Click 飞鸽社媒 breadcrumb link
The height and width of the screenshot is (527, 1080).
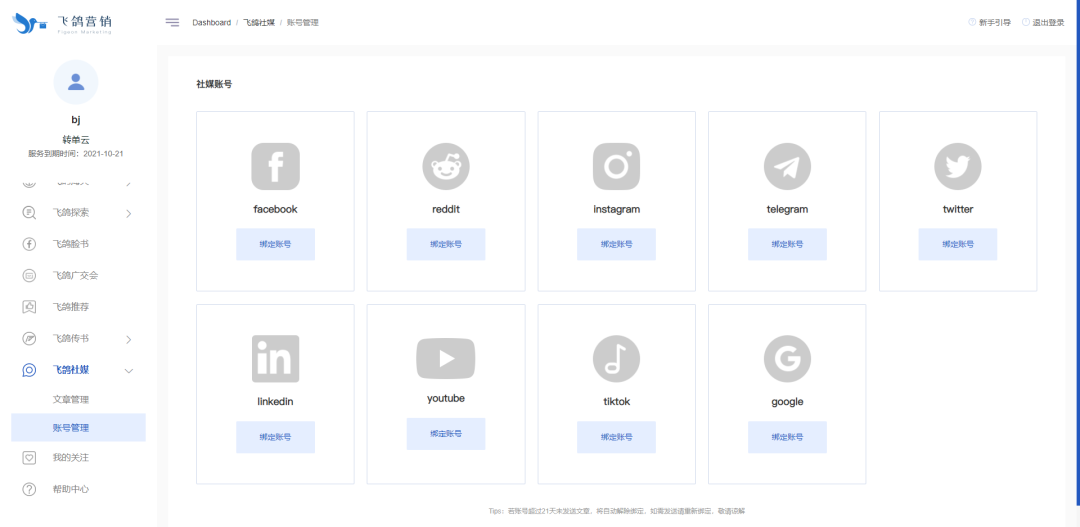point(259,22)
